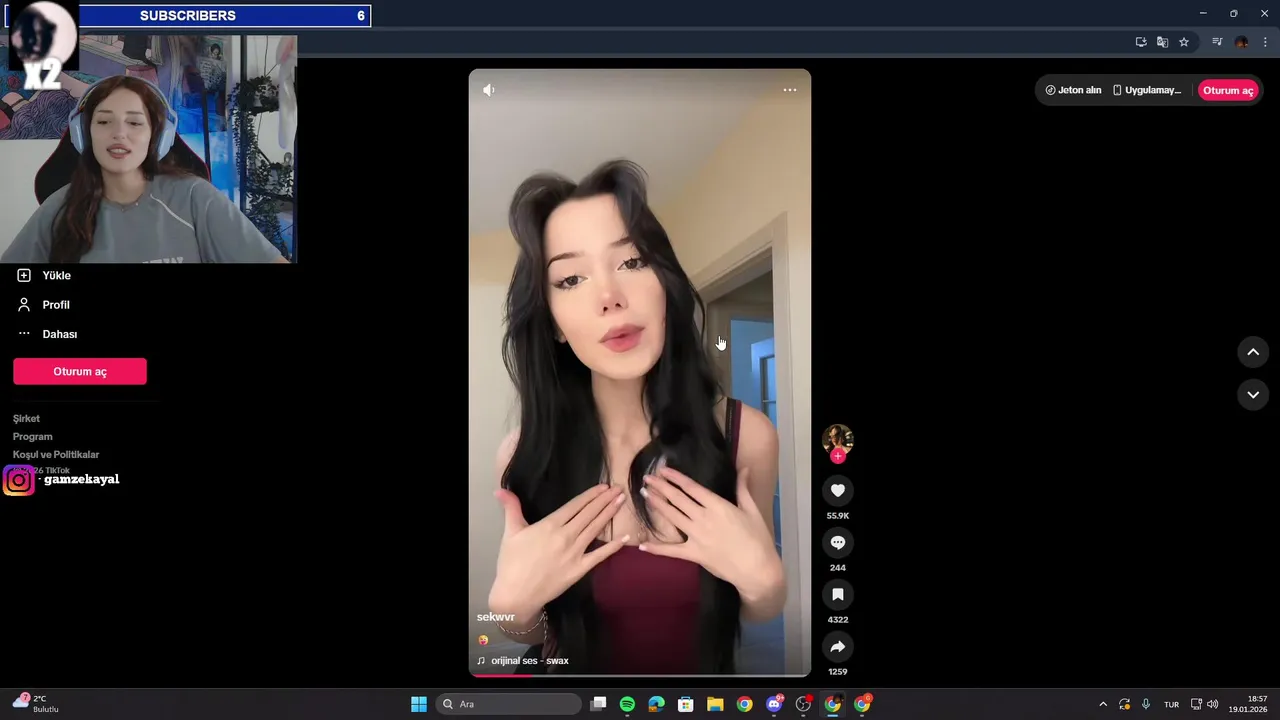
Task: Share the video with the arrow icon
Action: [x=838, y=646]
